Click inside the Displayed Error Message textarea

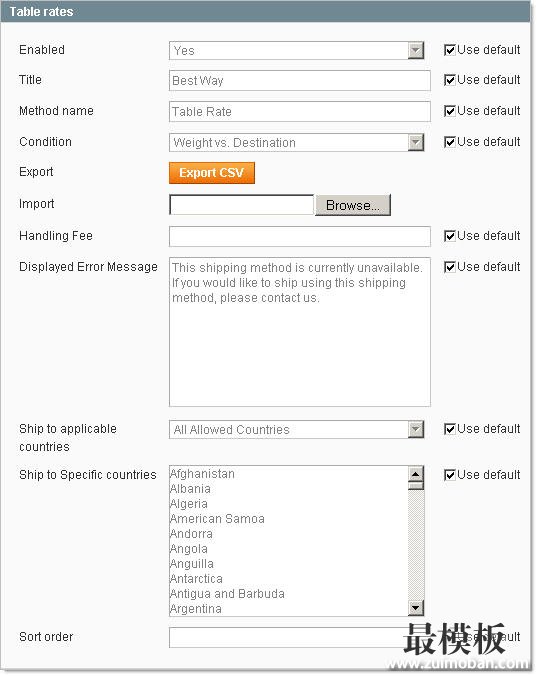[300, 332]
